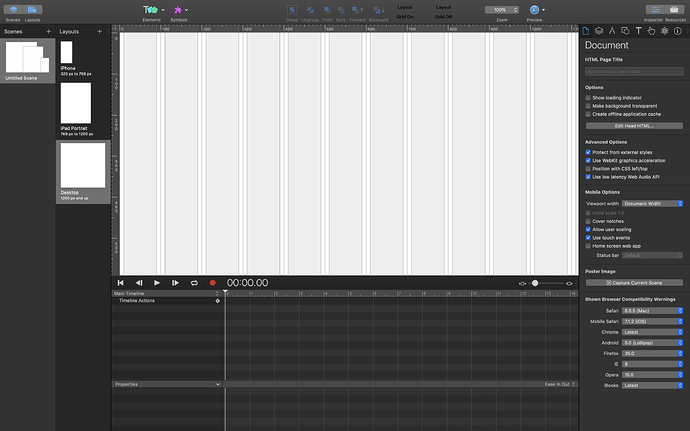
Task: Uncheck Protect from external styles
Action: (x=588, y=152)
